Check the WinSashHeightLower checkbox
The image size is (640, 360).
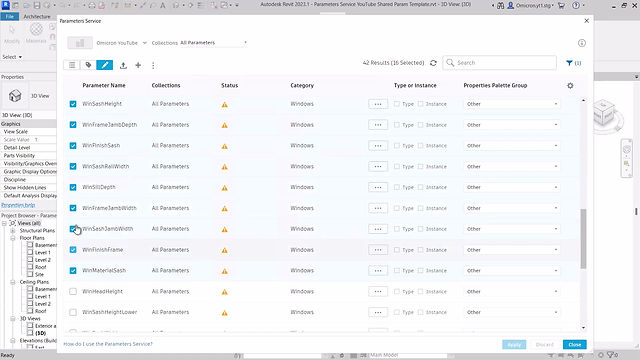73,312
